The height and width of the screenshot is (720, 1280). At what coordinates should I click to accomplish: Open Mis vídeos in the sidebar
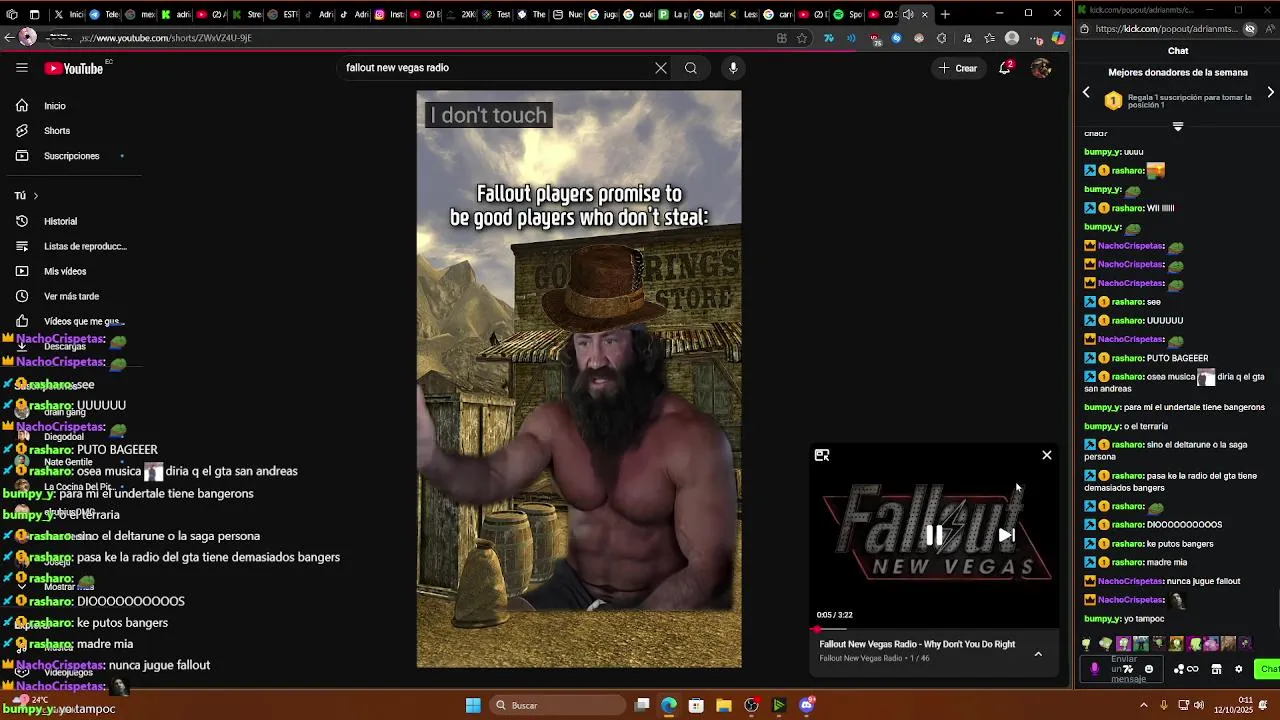[65, 271]
